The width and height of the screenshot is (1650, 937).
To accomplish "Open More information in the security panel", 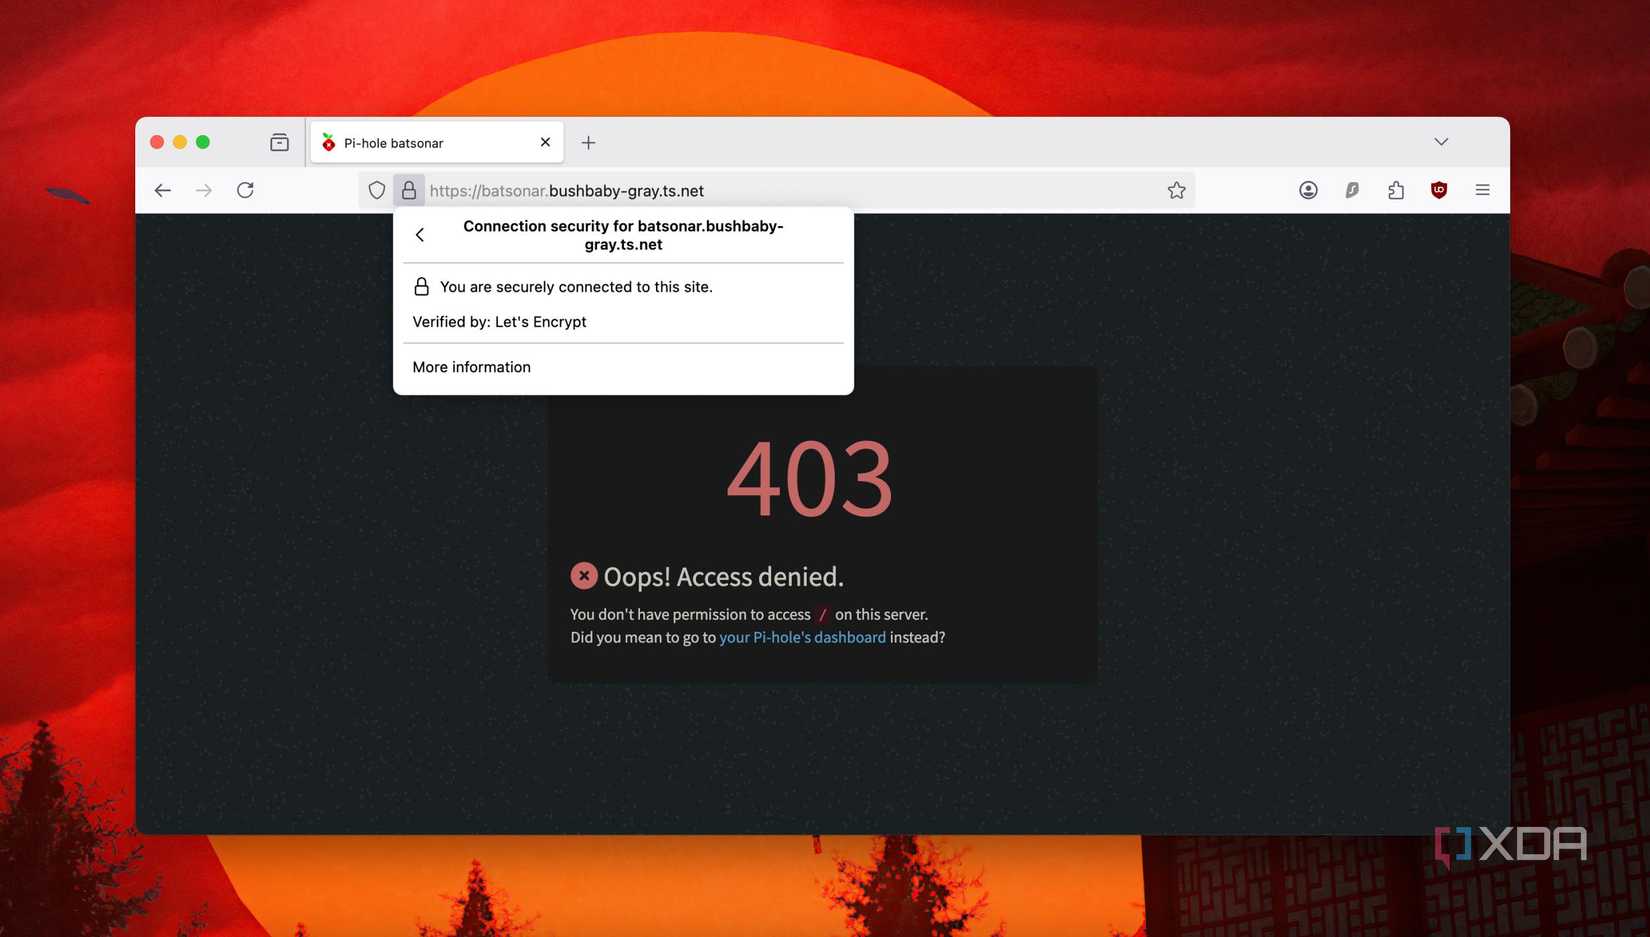I will (x=471, y=367).
